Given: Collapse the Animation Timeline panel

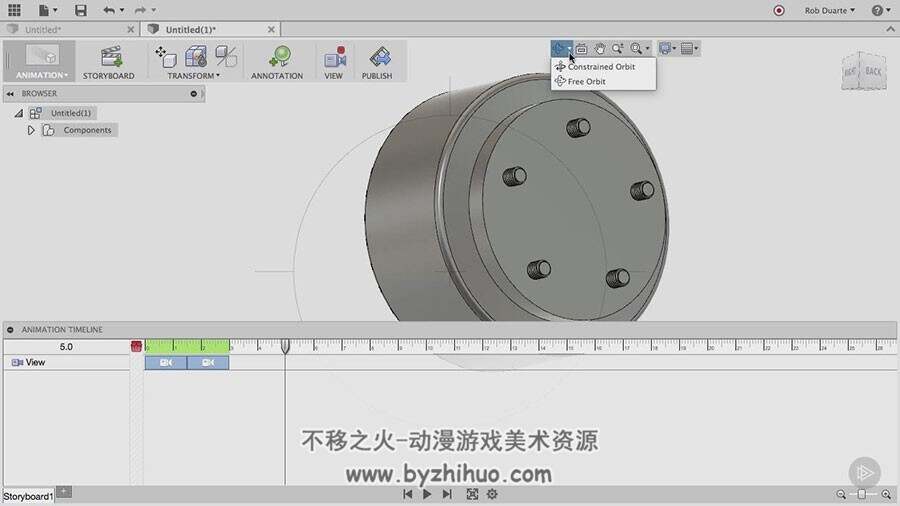Looking at the screenshot, I should click(x=10, y=330).
